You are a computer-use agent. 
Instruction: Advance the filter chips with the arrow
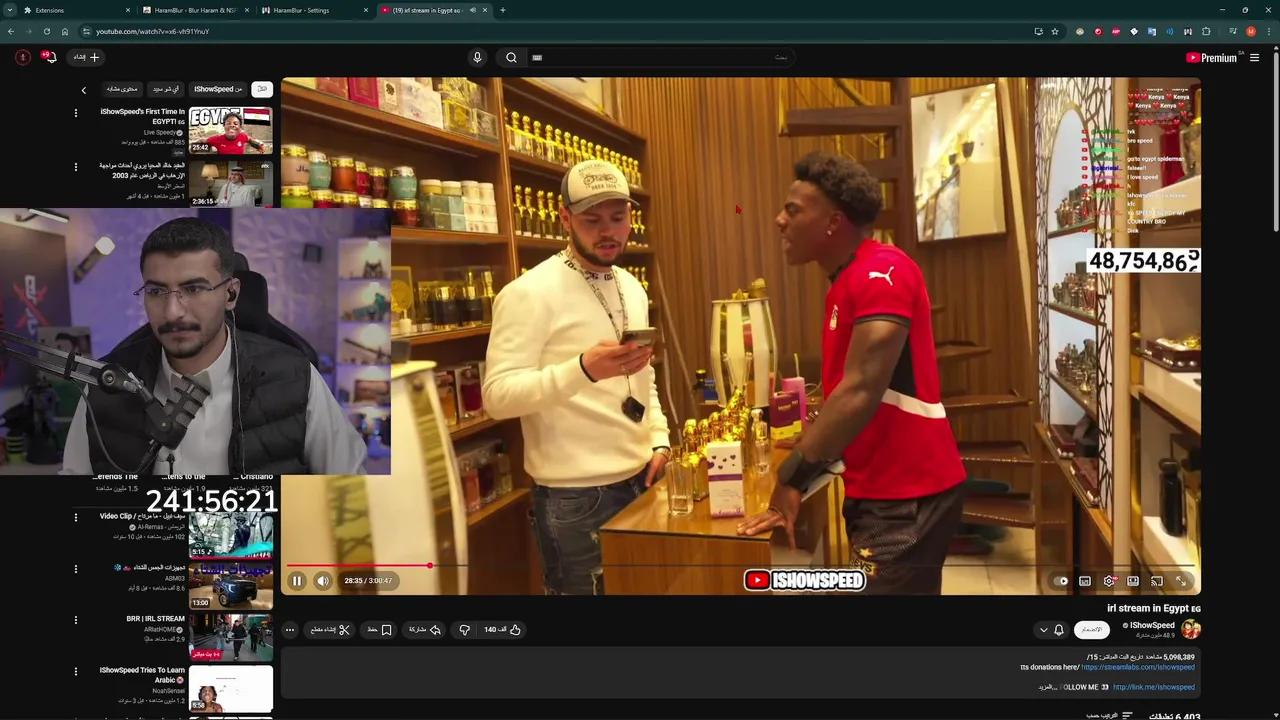tap(84, 90)
